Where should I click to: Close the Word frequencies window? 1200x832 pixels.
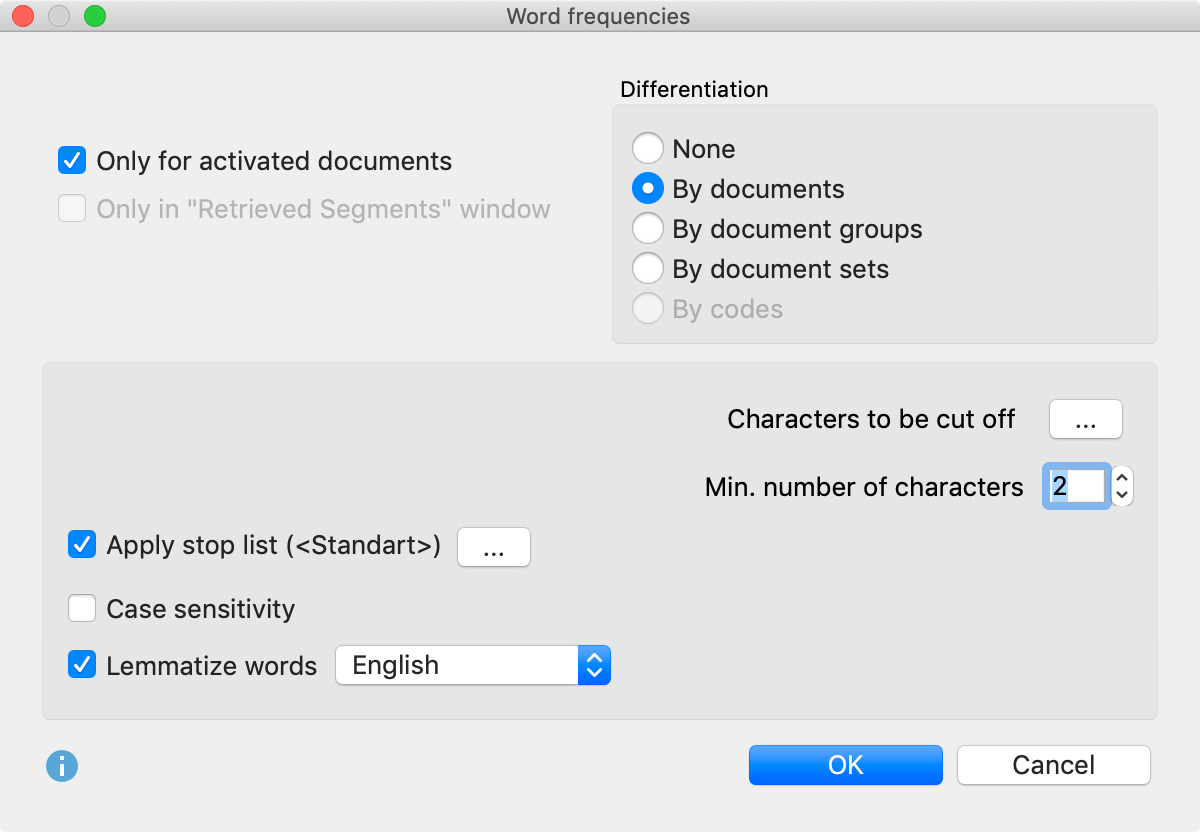[22, 16]
